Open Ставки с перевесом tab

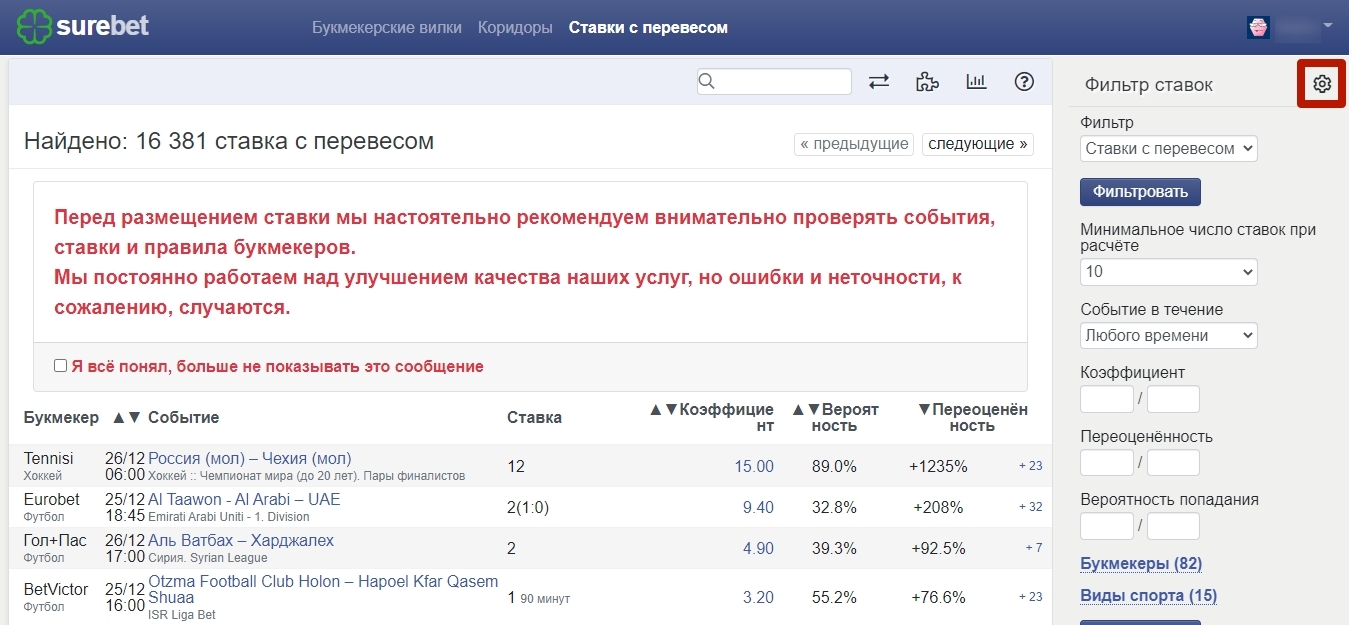coord(648,27)
